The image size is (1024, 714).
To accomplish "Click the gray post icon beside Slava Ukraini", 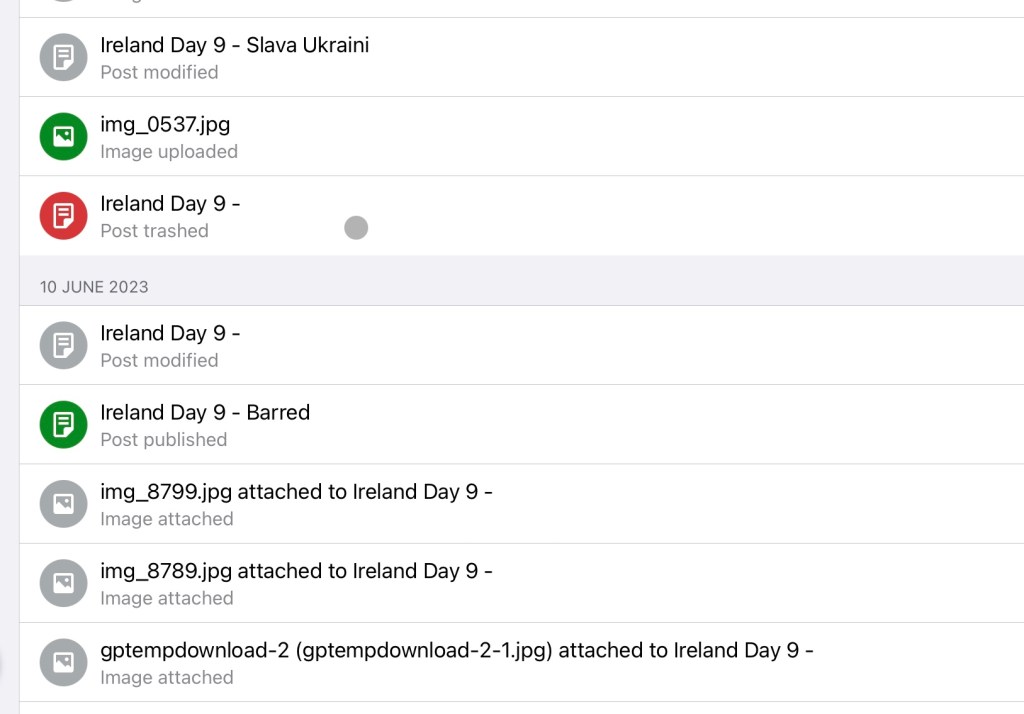I will [x=63, y=57].
